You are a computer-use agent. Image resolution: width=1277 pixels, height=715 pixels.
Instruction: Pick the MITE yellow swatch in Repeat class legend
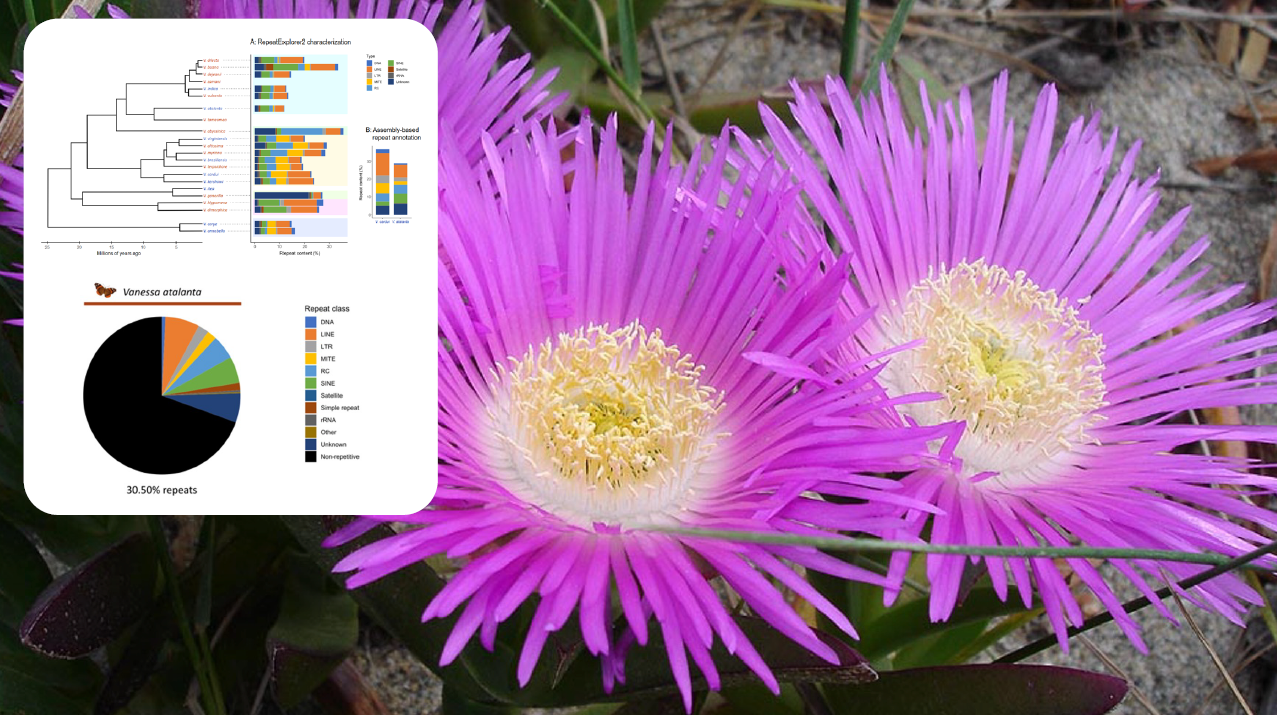(311, 359)
